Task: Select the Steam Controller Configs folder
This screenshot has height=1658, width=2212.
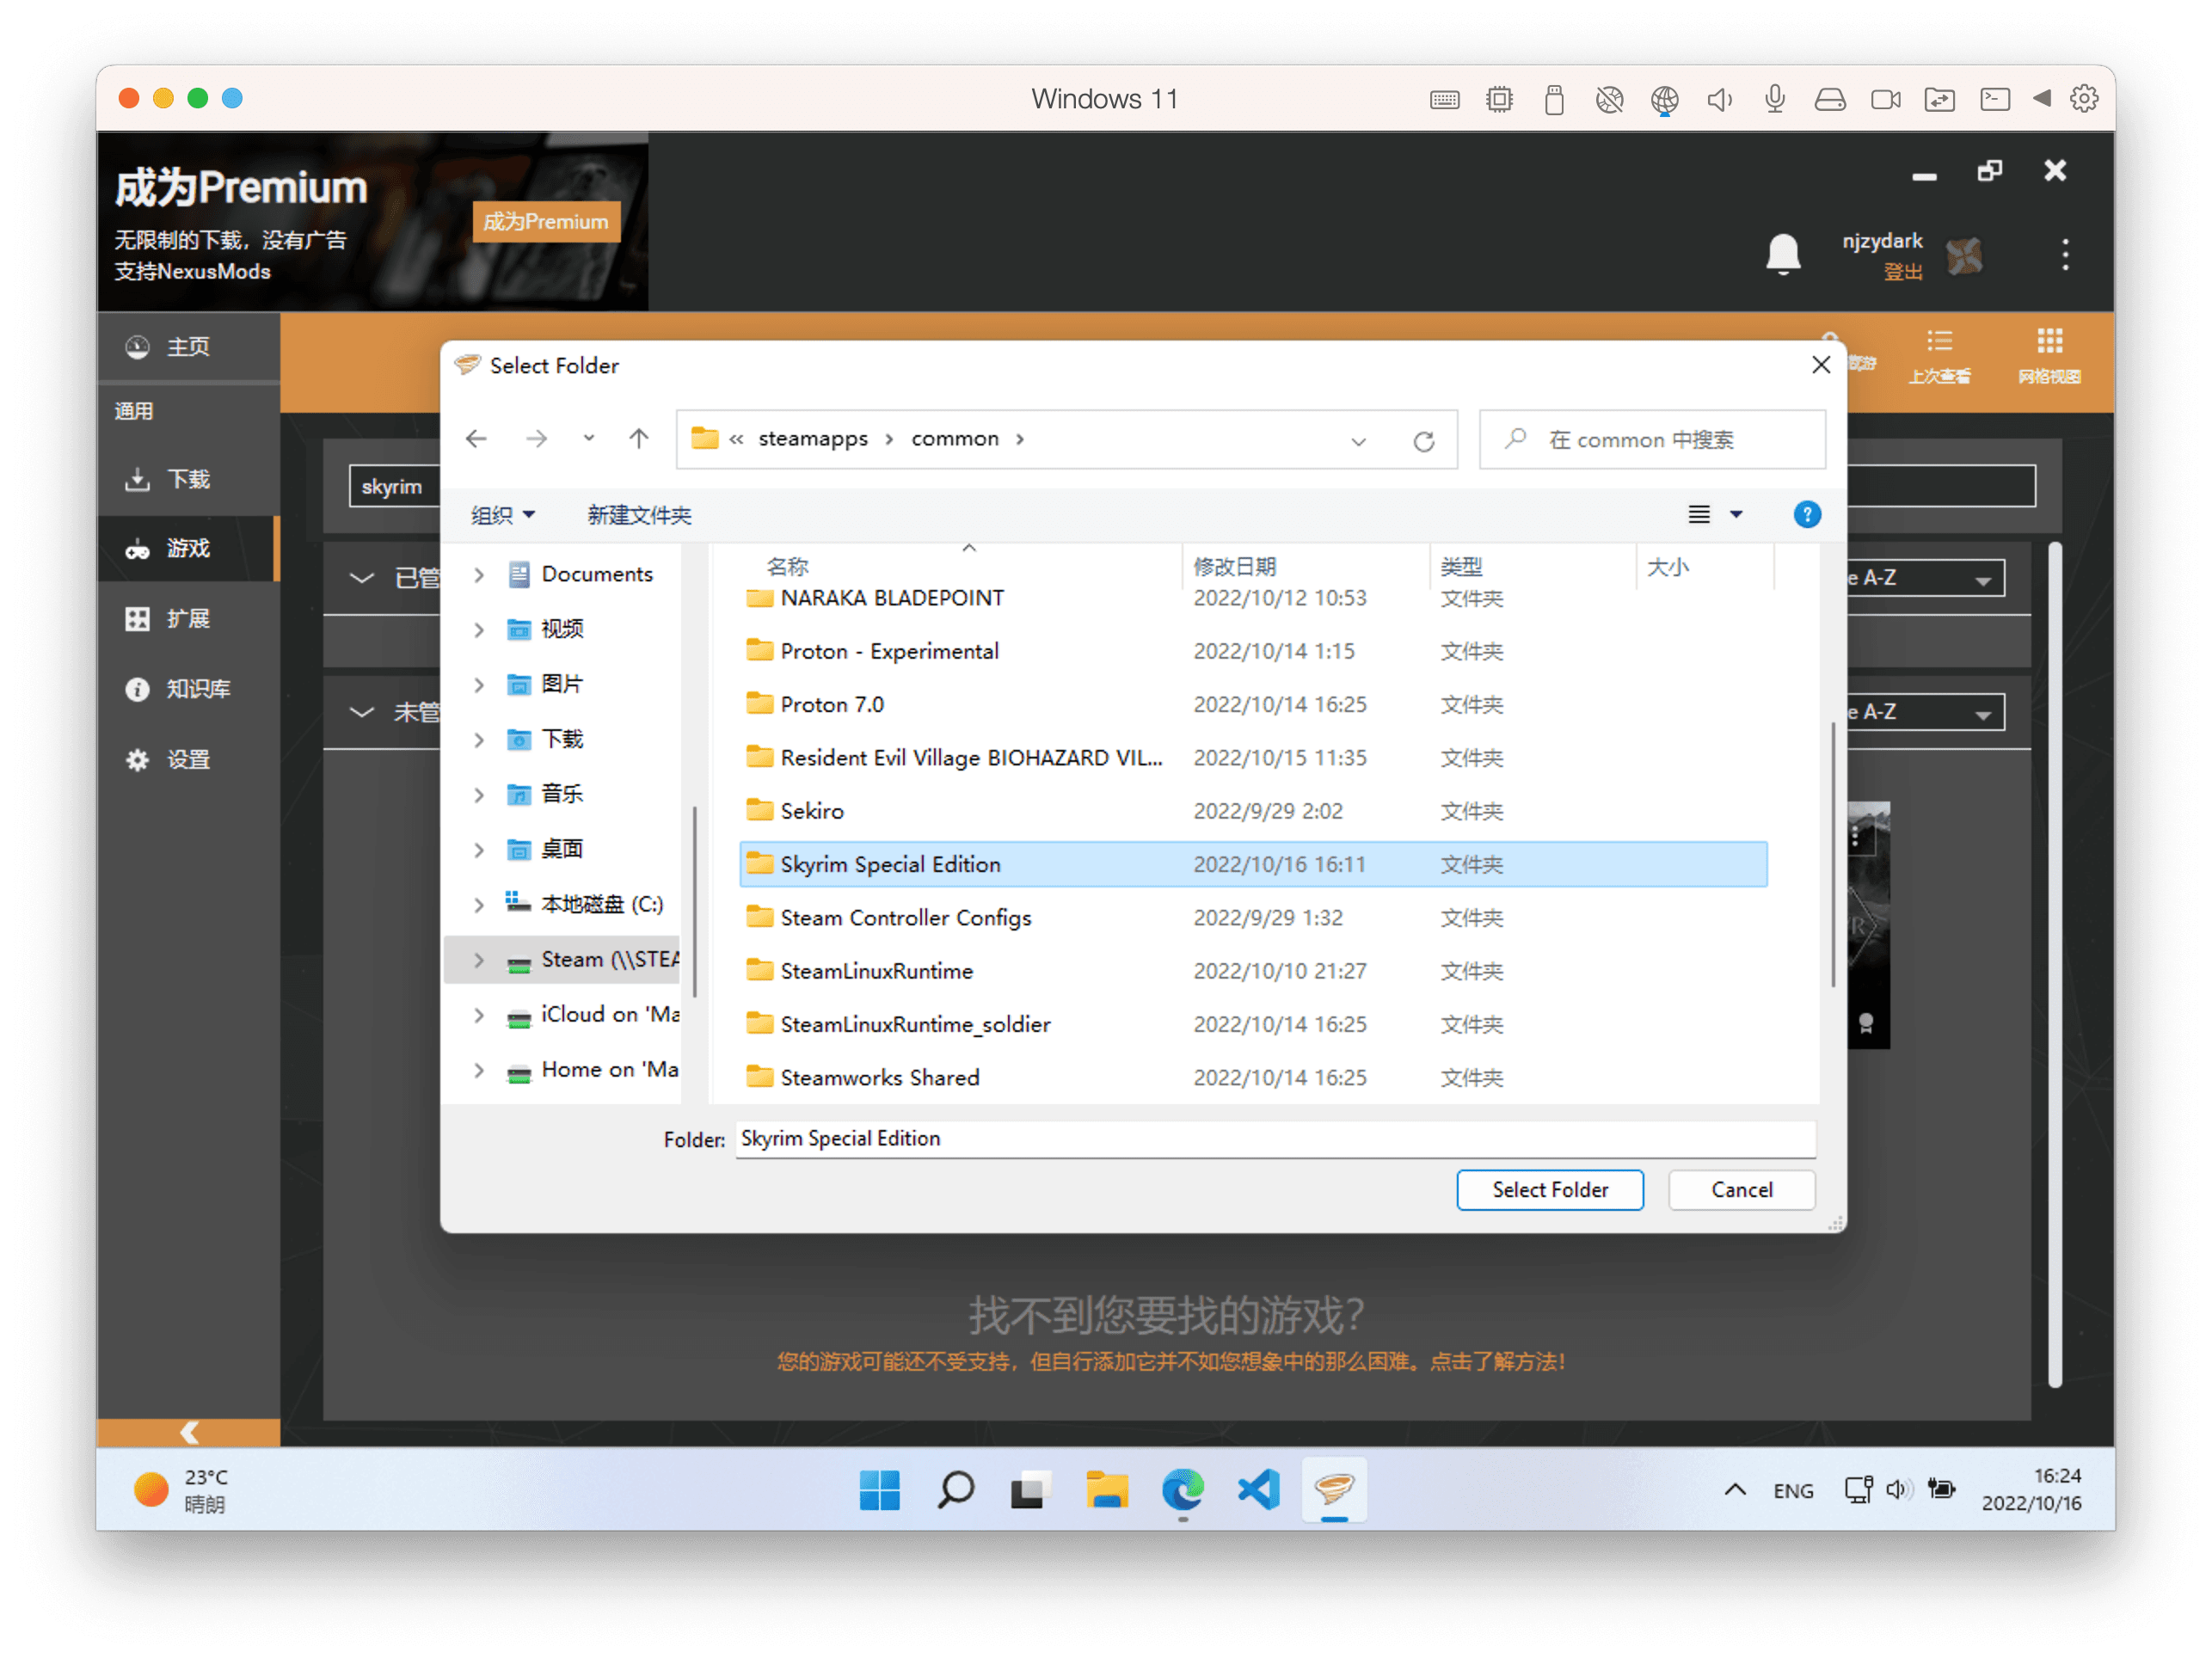Action: [x=1253, y=917]
